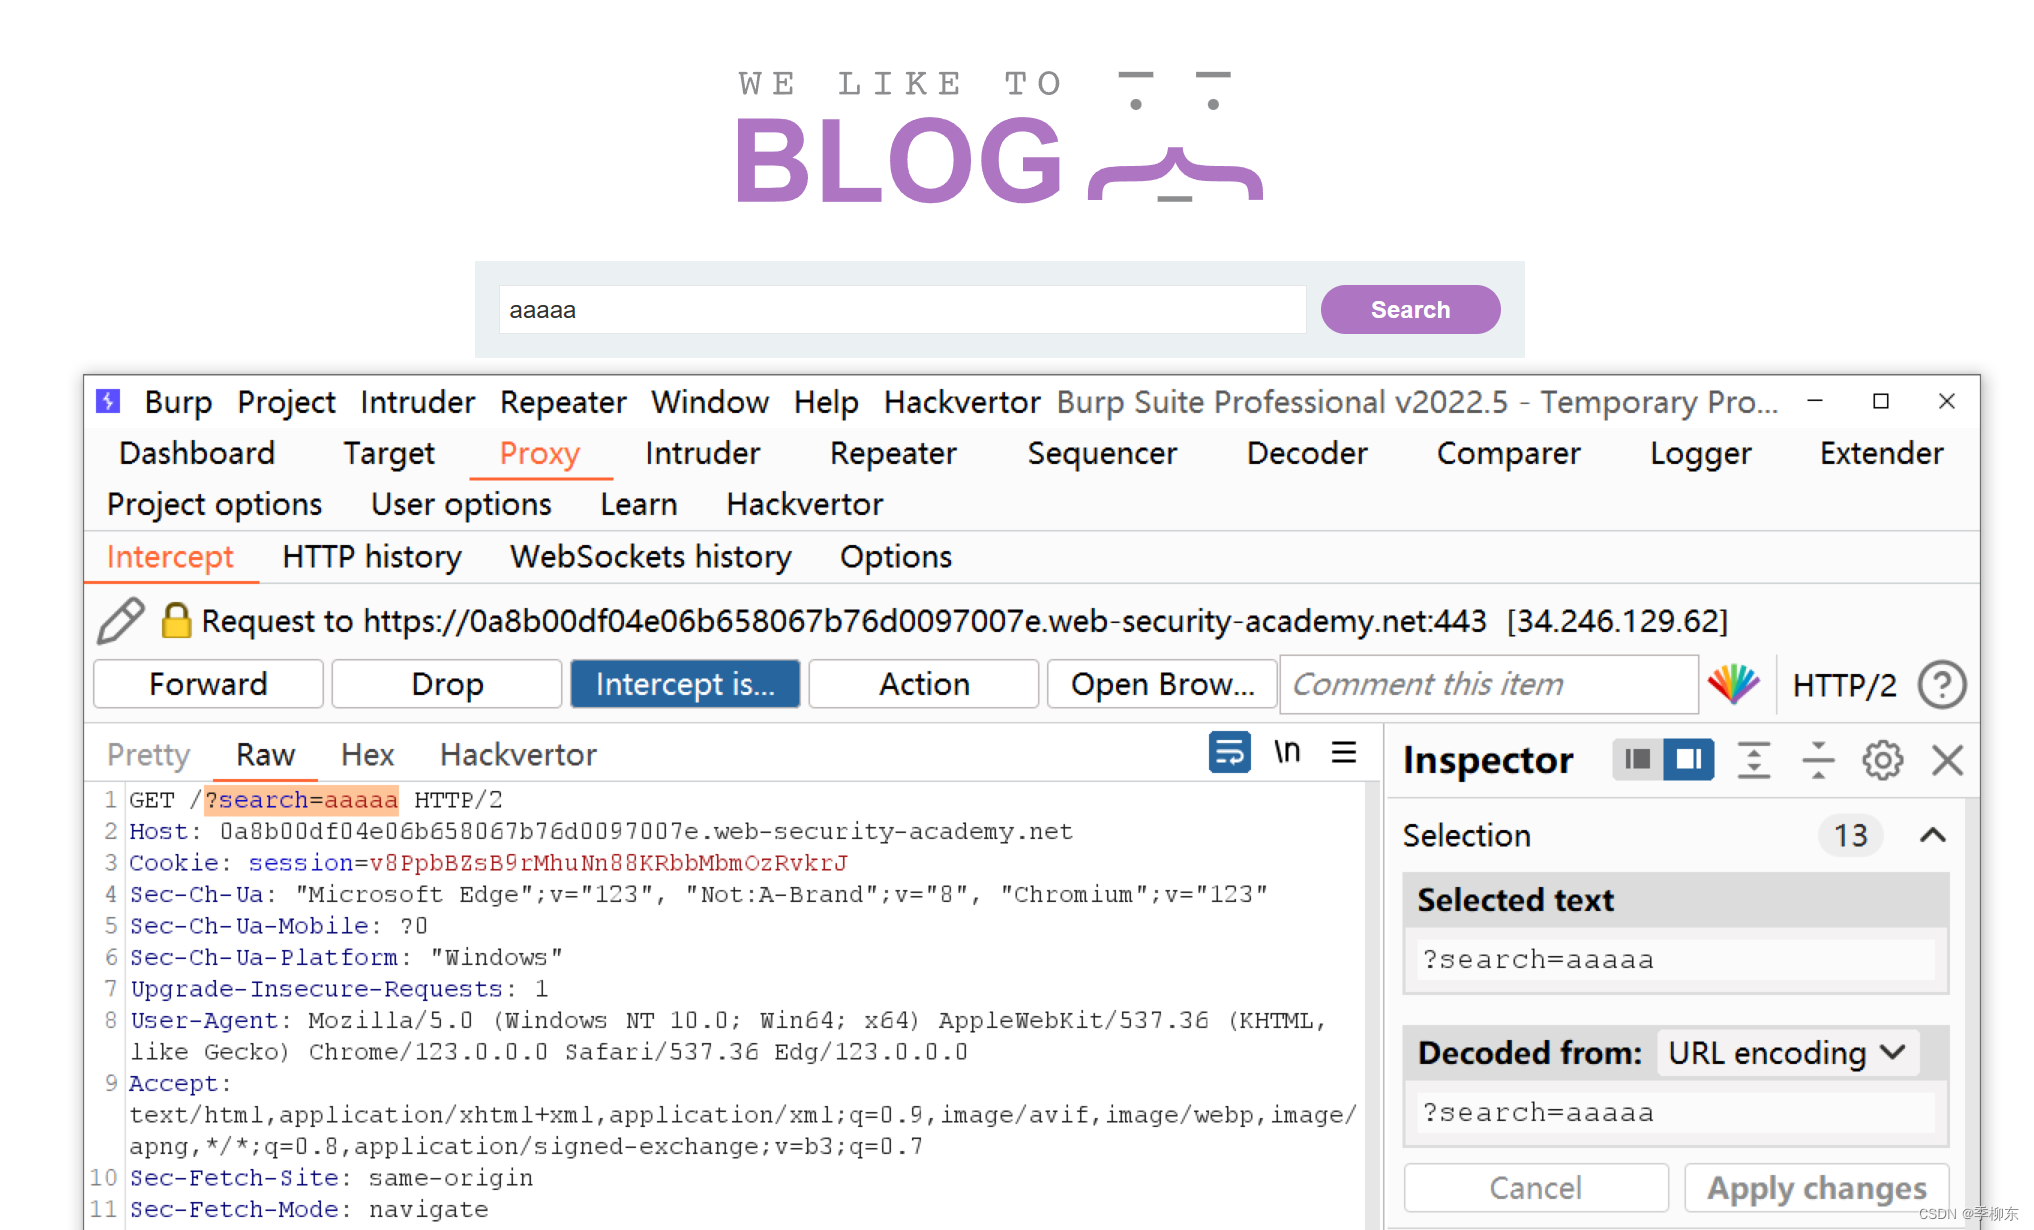Screen dimensions: 2034x1230
Task: Click the Forward button
Action: [208, 684]
